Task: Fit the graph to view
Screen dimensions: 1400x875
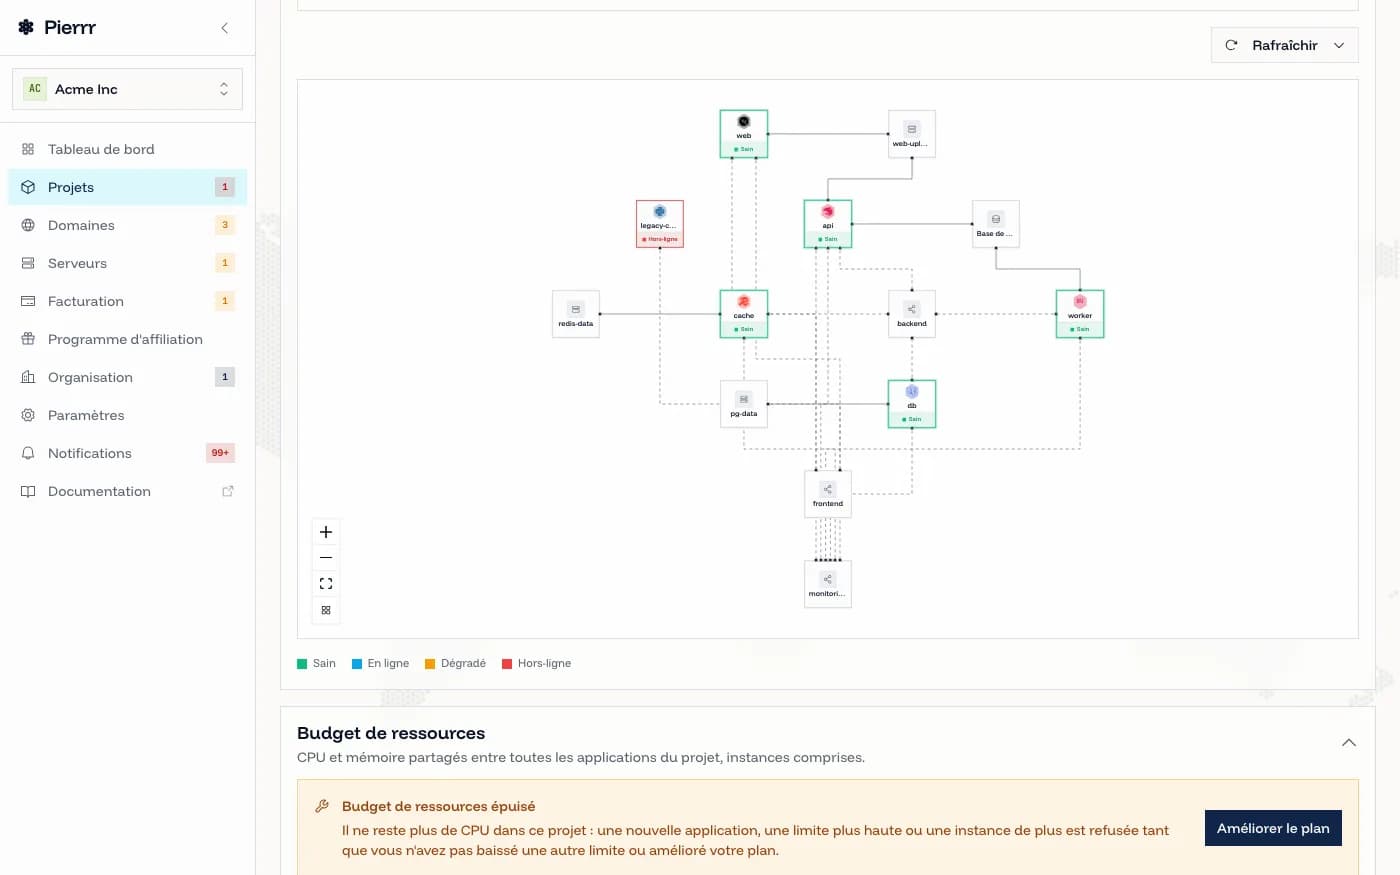Action: (x=326, y=584)
